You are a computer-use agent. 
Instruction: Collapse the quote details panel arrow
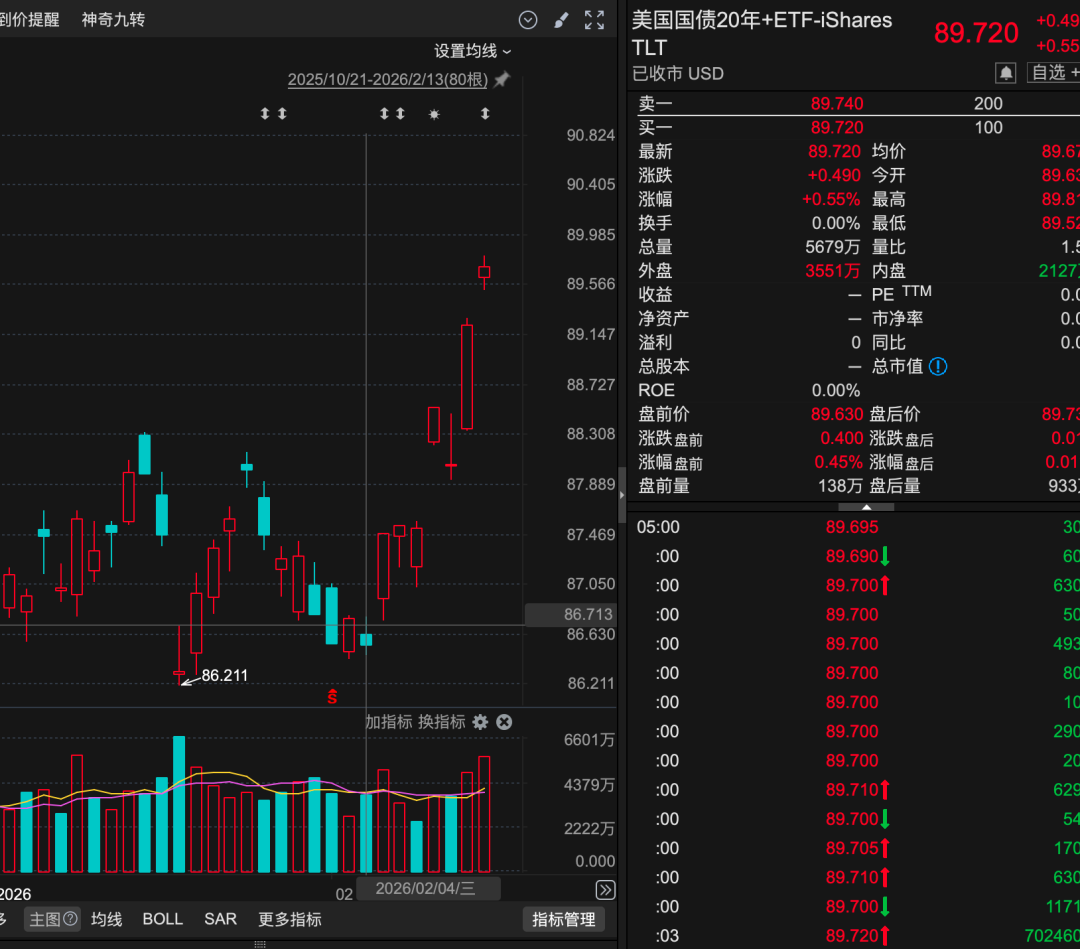866,507
